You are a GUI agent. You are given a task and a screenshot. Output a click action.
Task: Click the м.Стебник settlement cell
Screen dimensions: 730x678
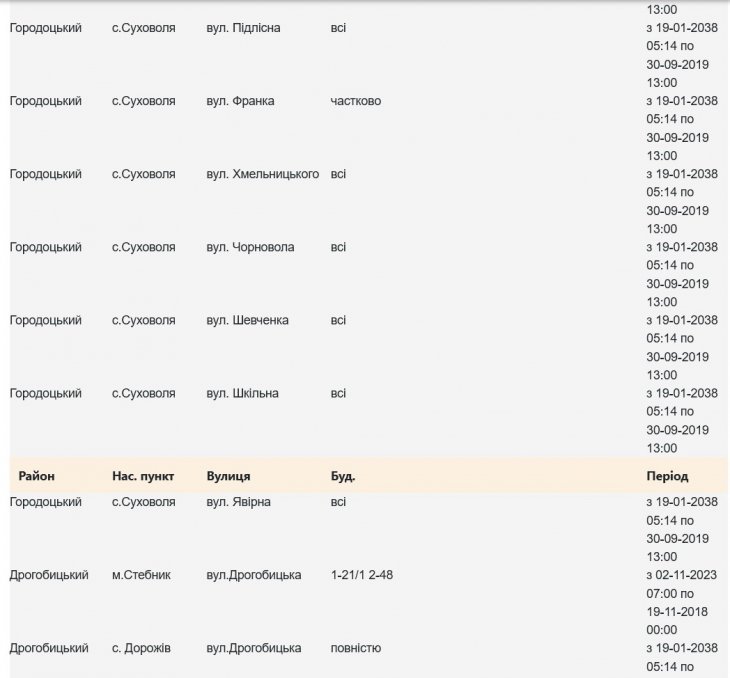pyautogui.click(x=141, y=575)
